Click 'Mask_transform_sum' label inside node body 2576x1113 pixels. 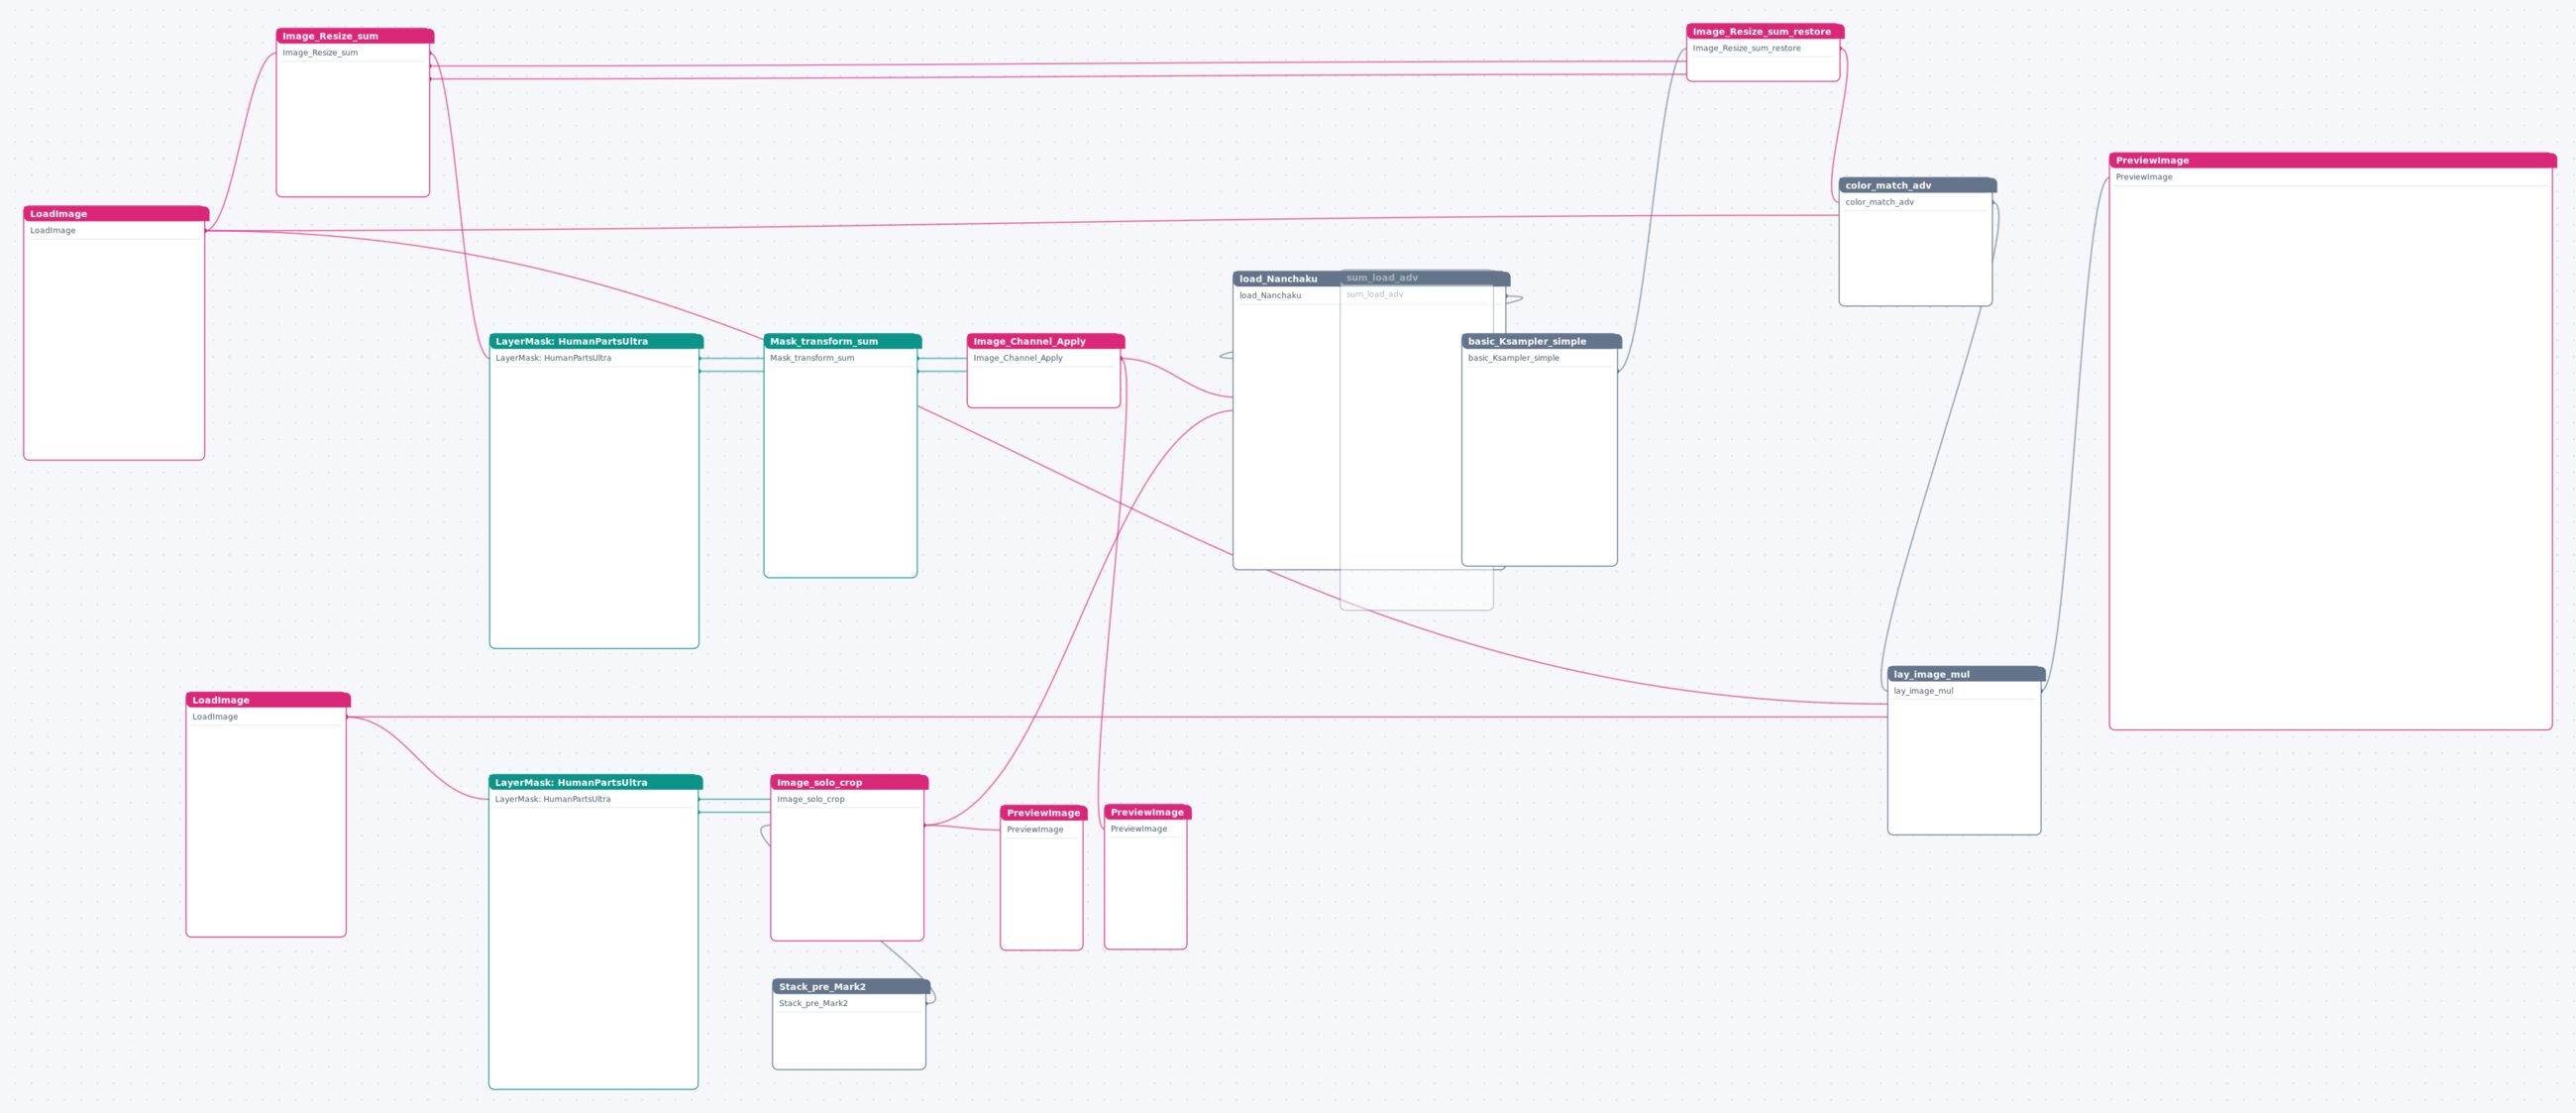pyautogui.click(x=812, y=358)
